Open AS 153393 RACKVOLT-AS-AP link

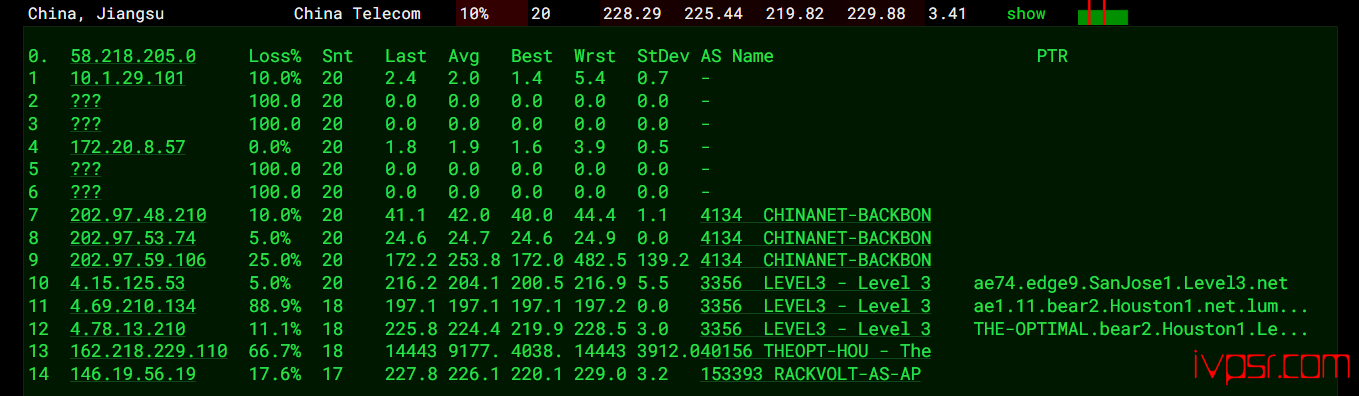click(x=811, y=374)
